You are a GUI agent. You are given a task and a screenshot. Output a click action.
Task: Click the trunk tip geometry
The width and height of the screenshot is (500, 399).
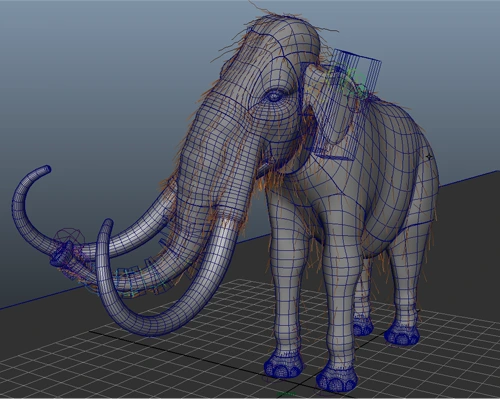click(62, 254)
